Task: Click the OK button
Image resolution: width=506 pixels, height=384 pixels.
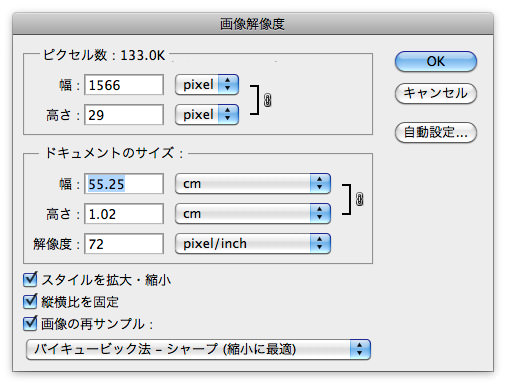Action: coord(436,61)
